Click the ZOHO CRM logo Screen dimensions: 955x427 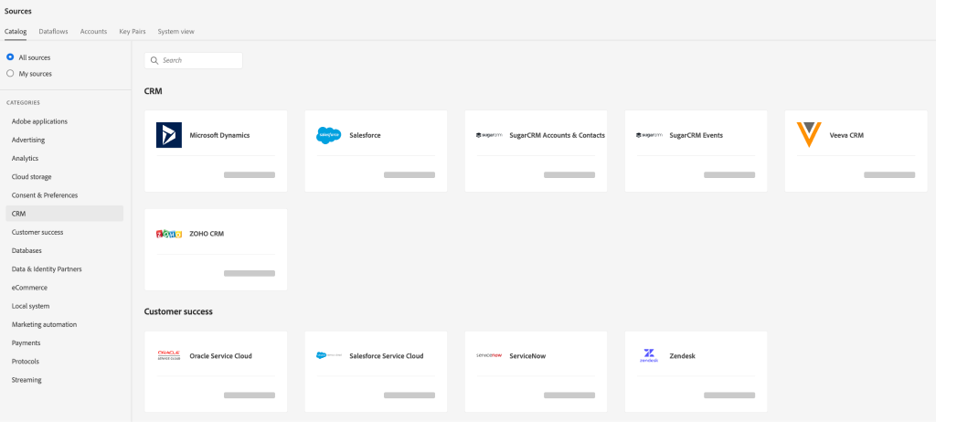(x=169, y=234)
